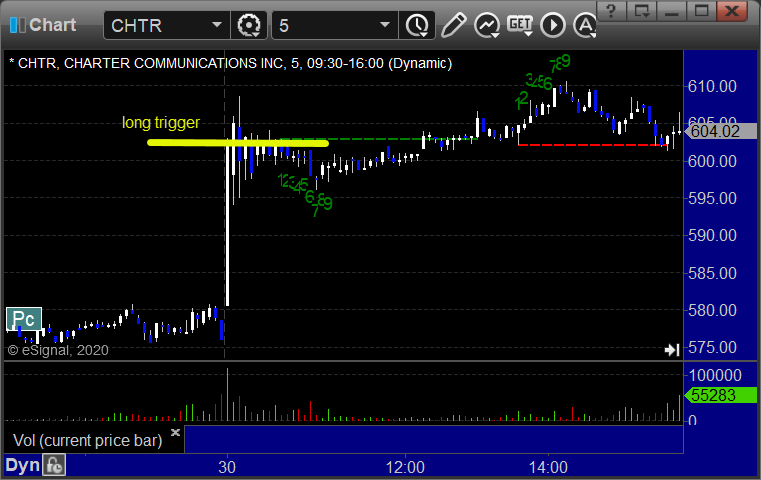Click the GET toolbar icon
Viewport: 761px width, 480px height.
(520, 25)
